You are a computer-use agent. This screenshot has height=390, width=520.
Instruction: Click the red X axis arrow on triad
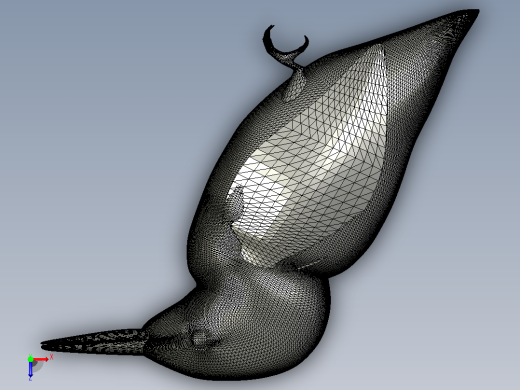click(x=41, y=359)
